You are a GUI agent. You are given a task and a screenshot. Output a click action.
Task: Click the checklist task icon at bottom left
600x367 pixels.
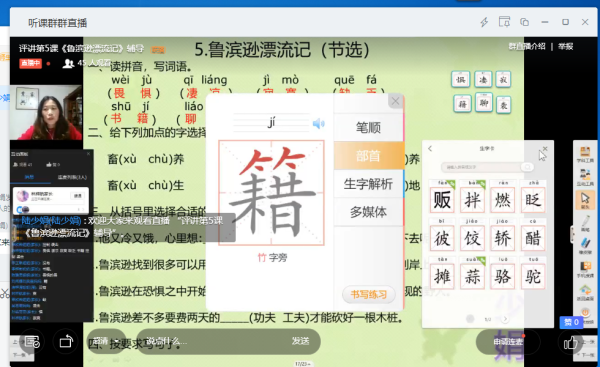pyautogui.click(x=32, y=341)
